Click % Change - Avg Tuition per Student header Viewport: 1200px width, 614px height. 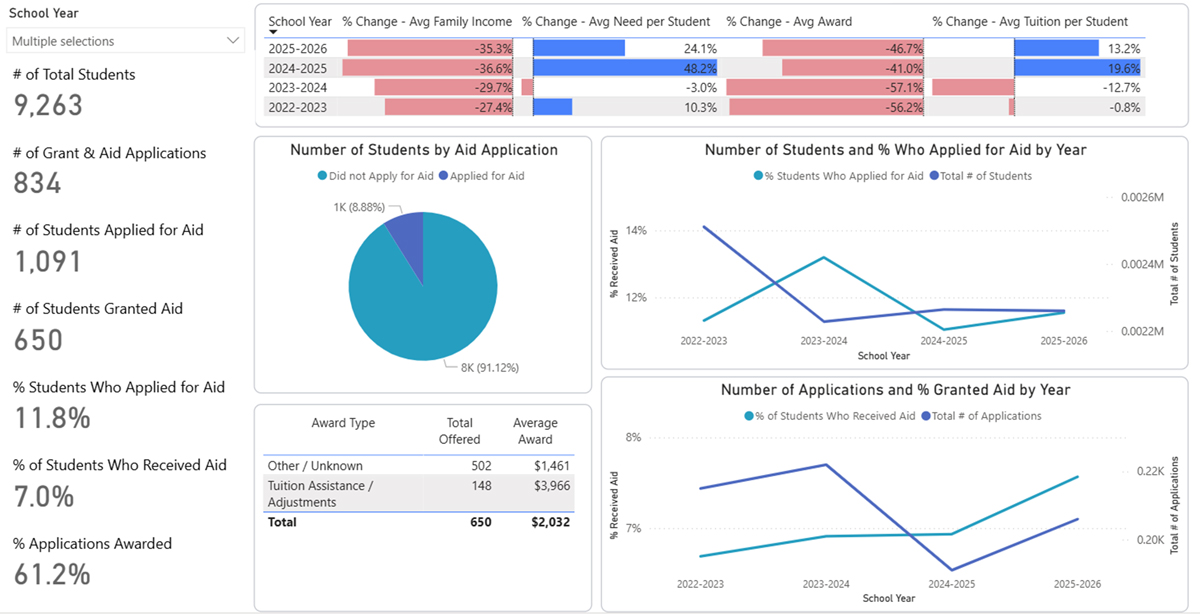tap(1030, 21)
